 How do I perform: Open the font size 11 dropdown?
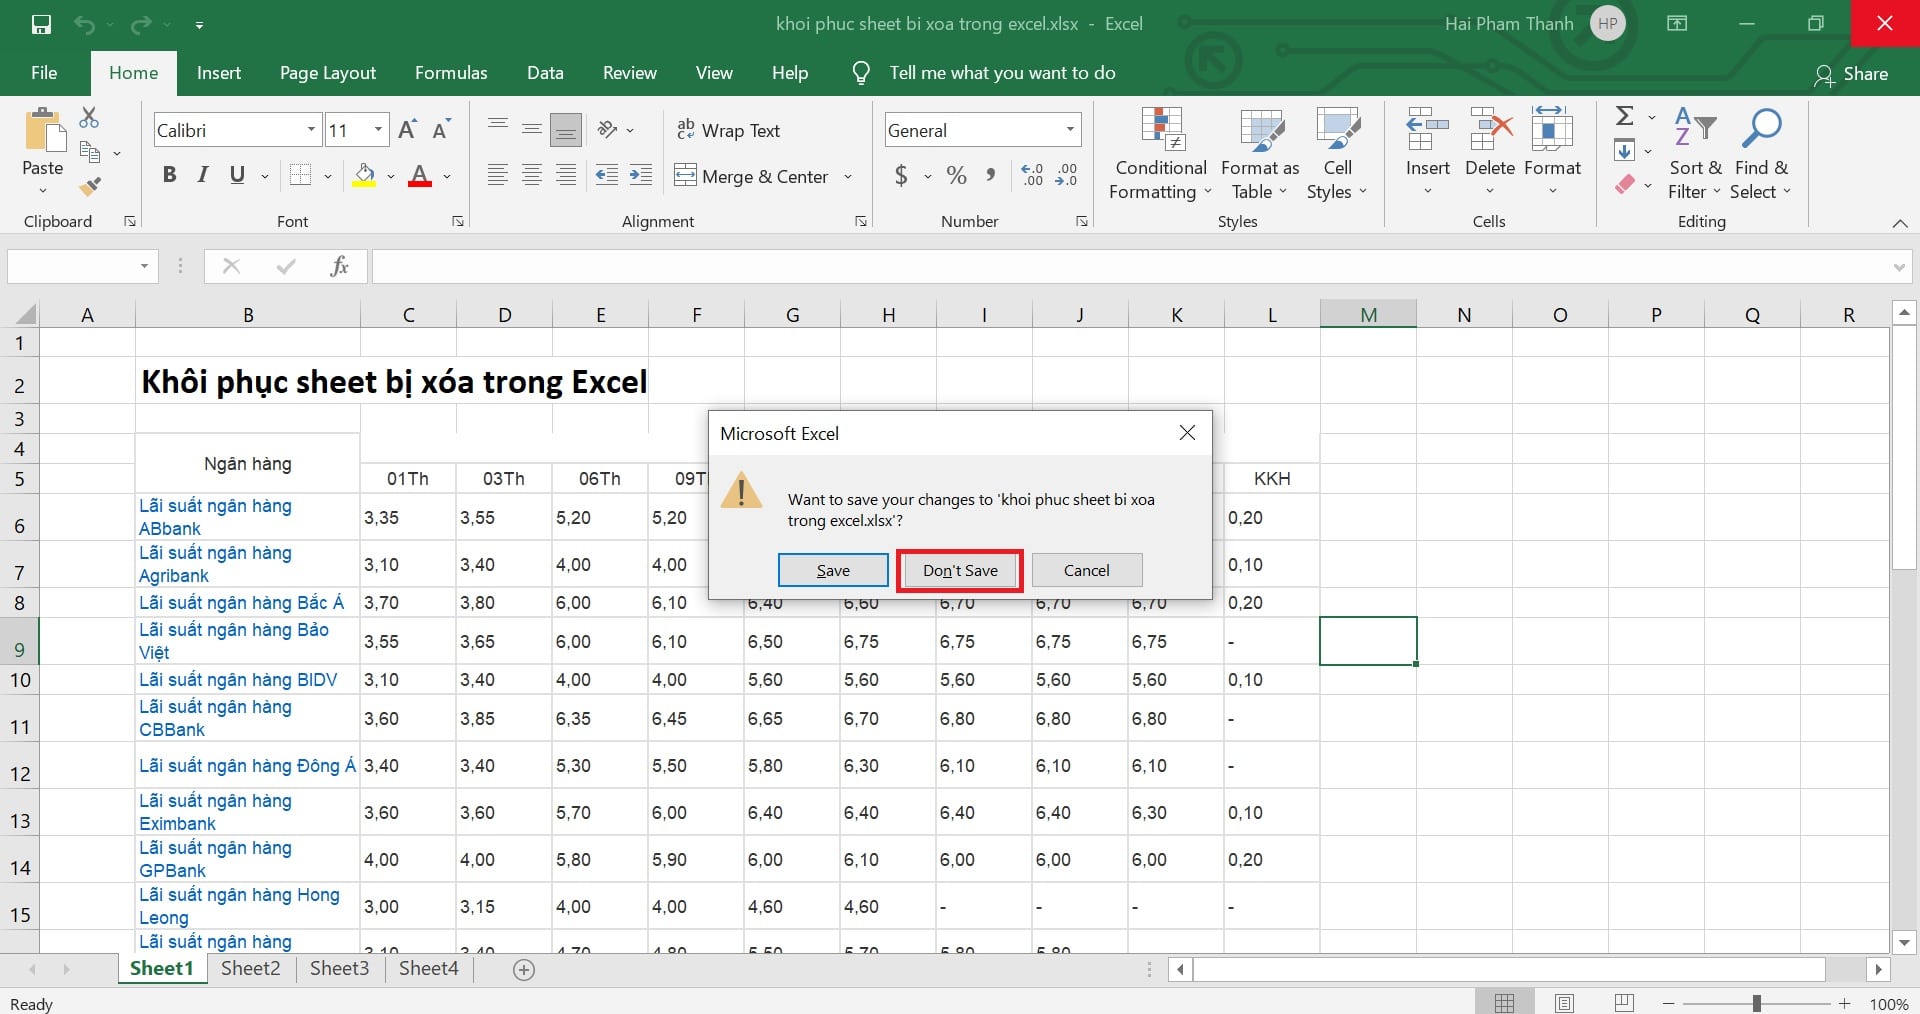pyautogui.click(x=378, y=130)
